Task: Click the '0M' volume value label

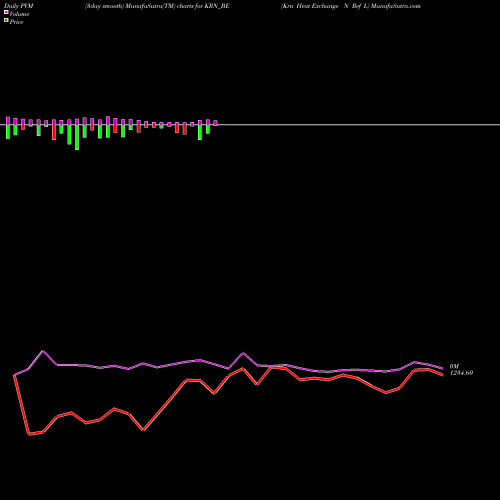Action: pyautogui.click(x=454, y=366)
